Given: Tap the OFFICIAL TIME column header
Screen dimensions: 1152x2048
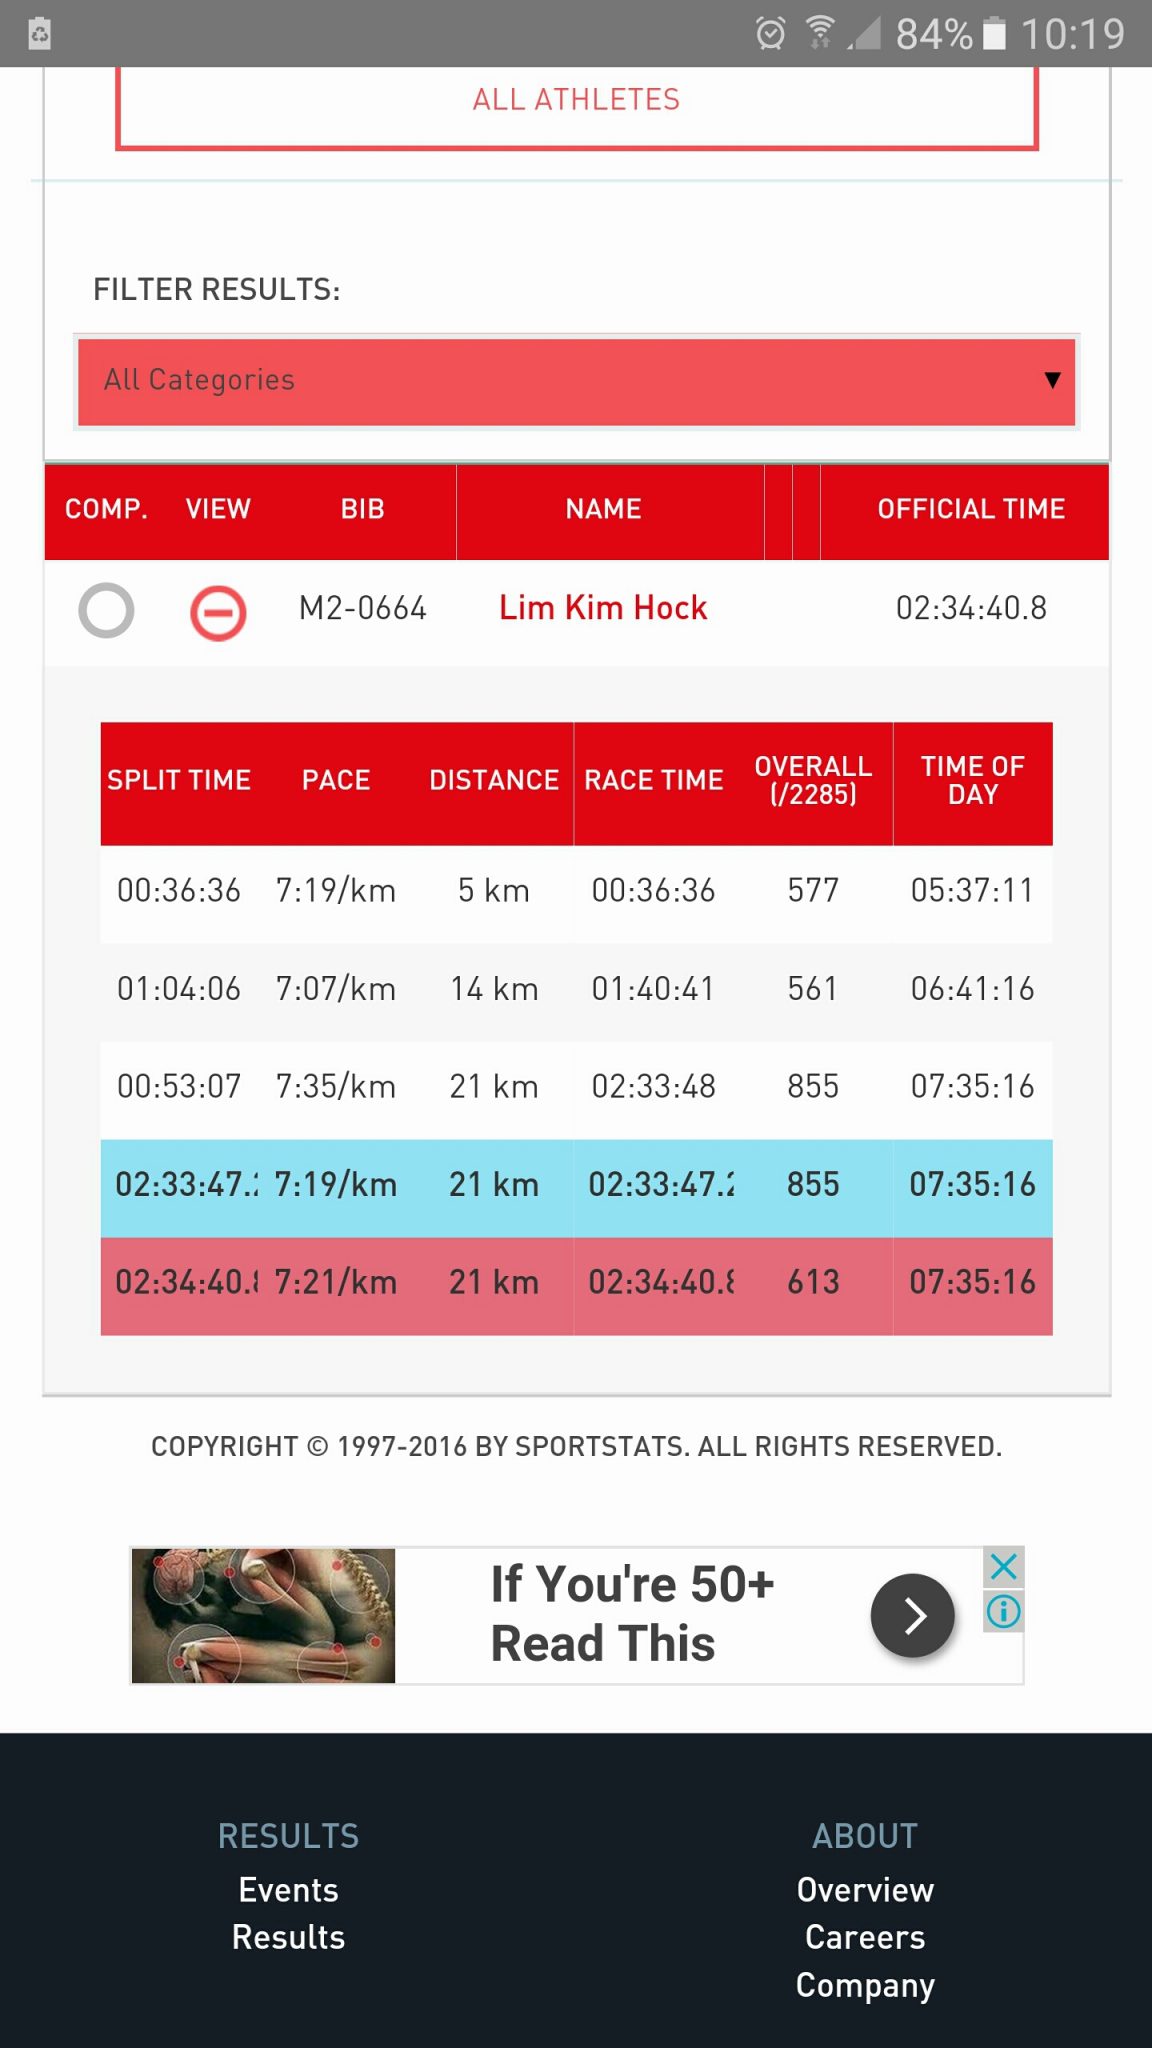Looking at the screenshot, I should tap(970, 509).
